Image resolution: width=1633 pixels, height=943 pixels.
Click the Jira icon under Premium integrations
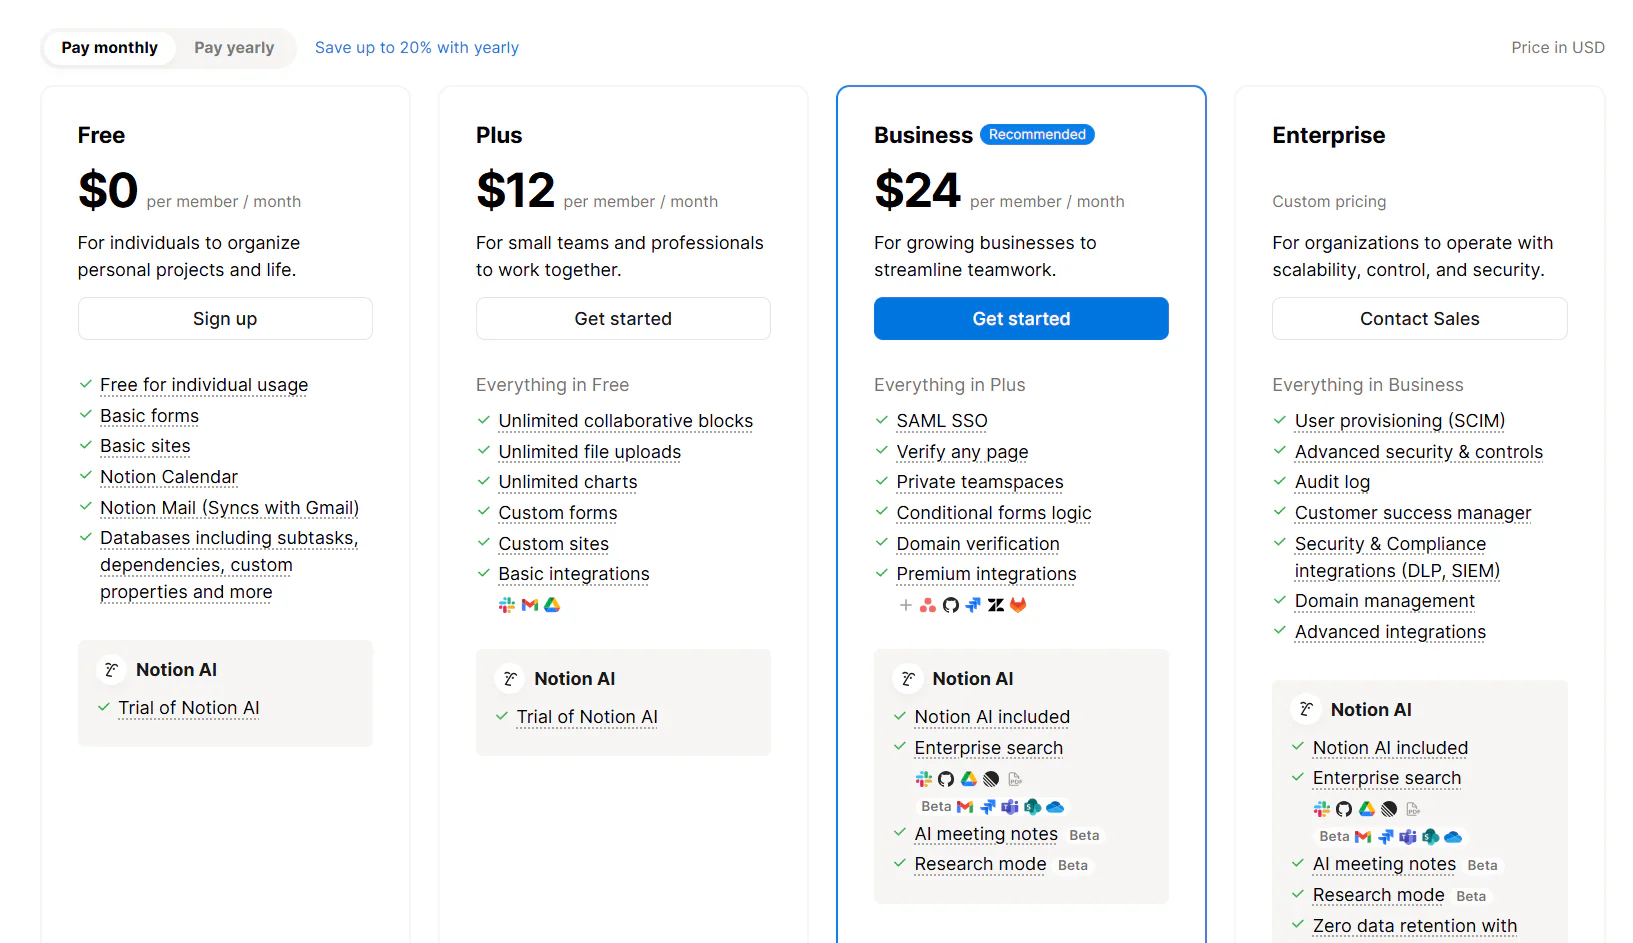[973, 605]
